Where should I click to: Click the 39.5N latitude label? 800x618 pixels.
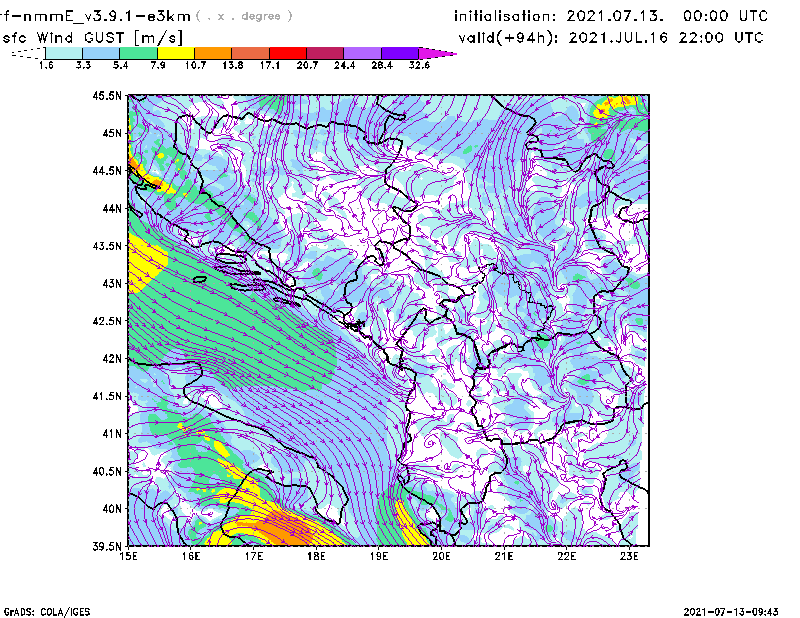click(x=107, y=547)
